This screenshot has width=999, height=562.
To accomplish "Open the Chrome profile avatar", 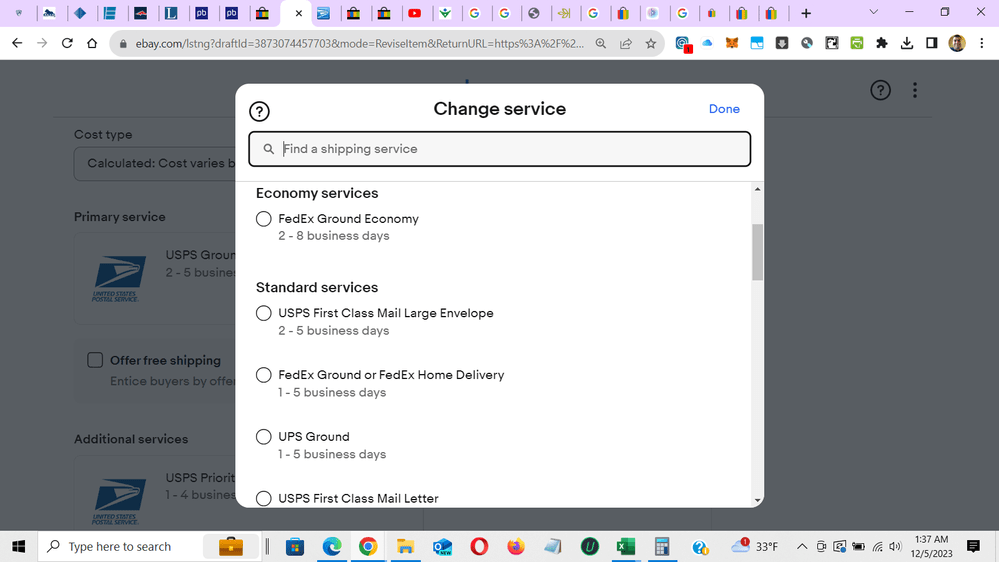I will [x=957, y=43].
